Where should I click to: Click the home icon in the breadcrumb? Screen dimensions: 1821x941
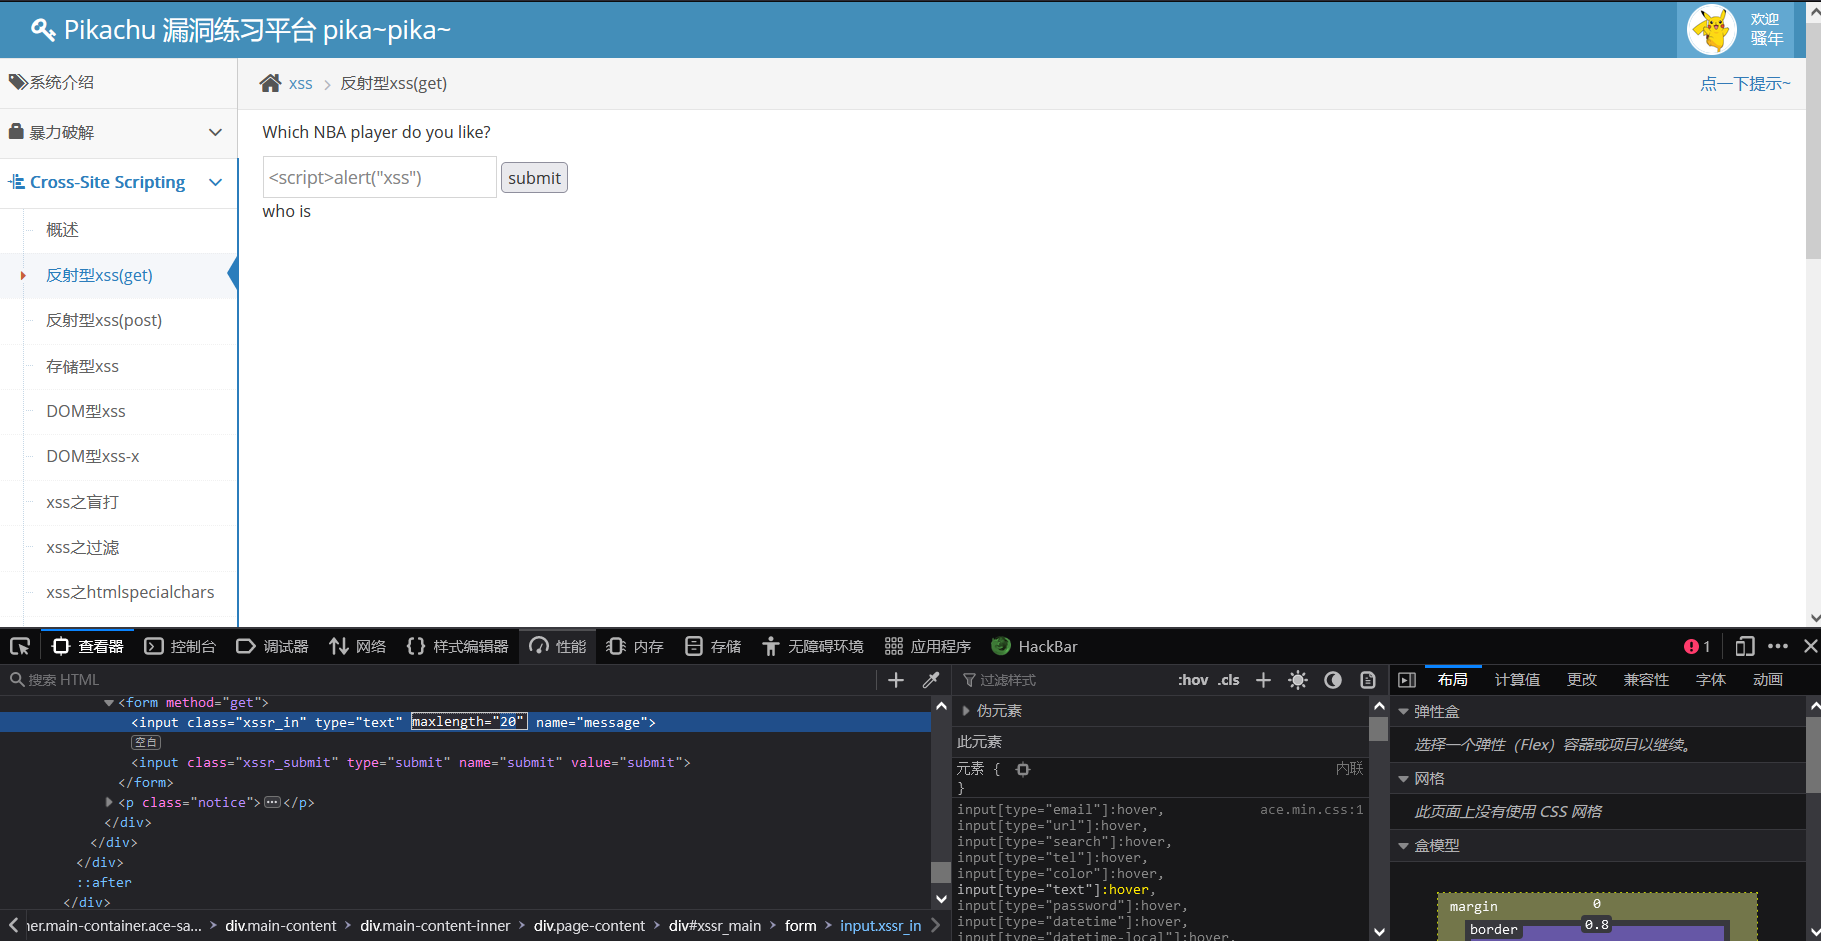270,83
